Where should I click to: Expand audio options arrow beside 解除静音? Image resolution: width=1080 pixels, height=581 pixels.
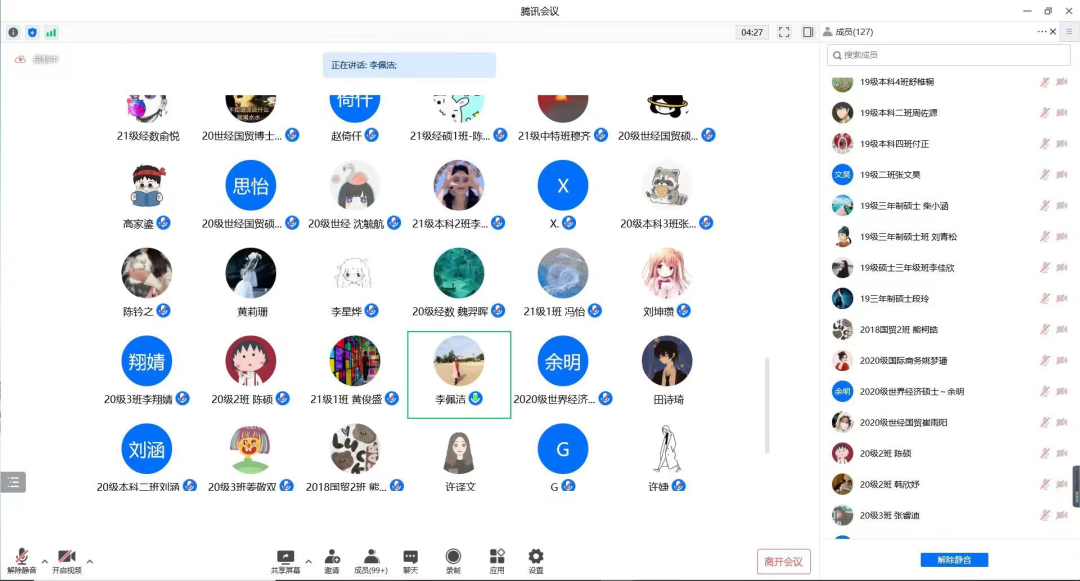[44, 561]
